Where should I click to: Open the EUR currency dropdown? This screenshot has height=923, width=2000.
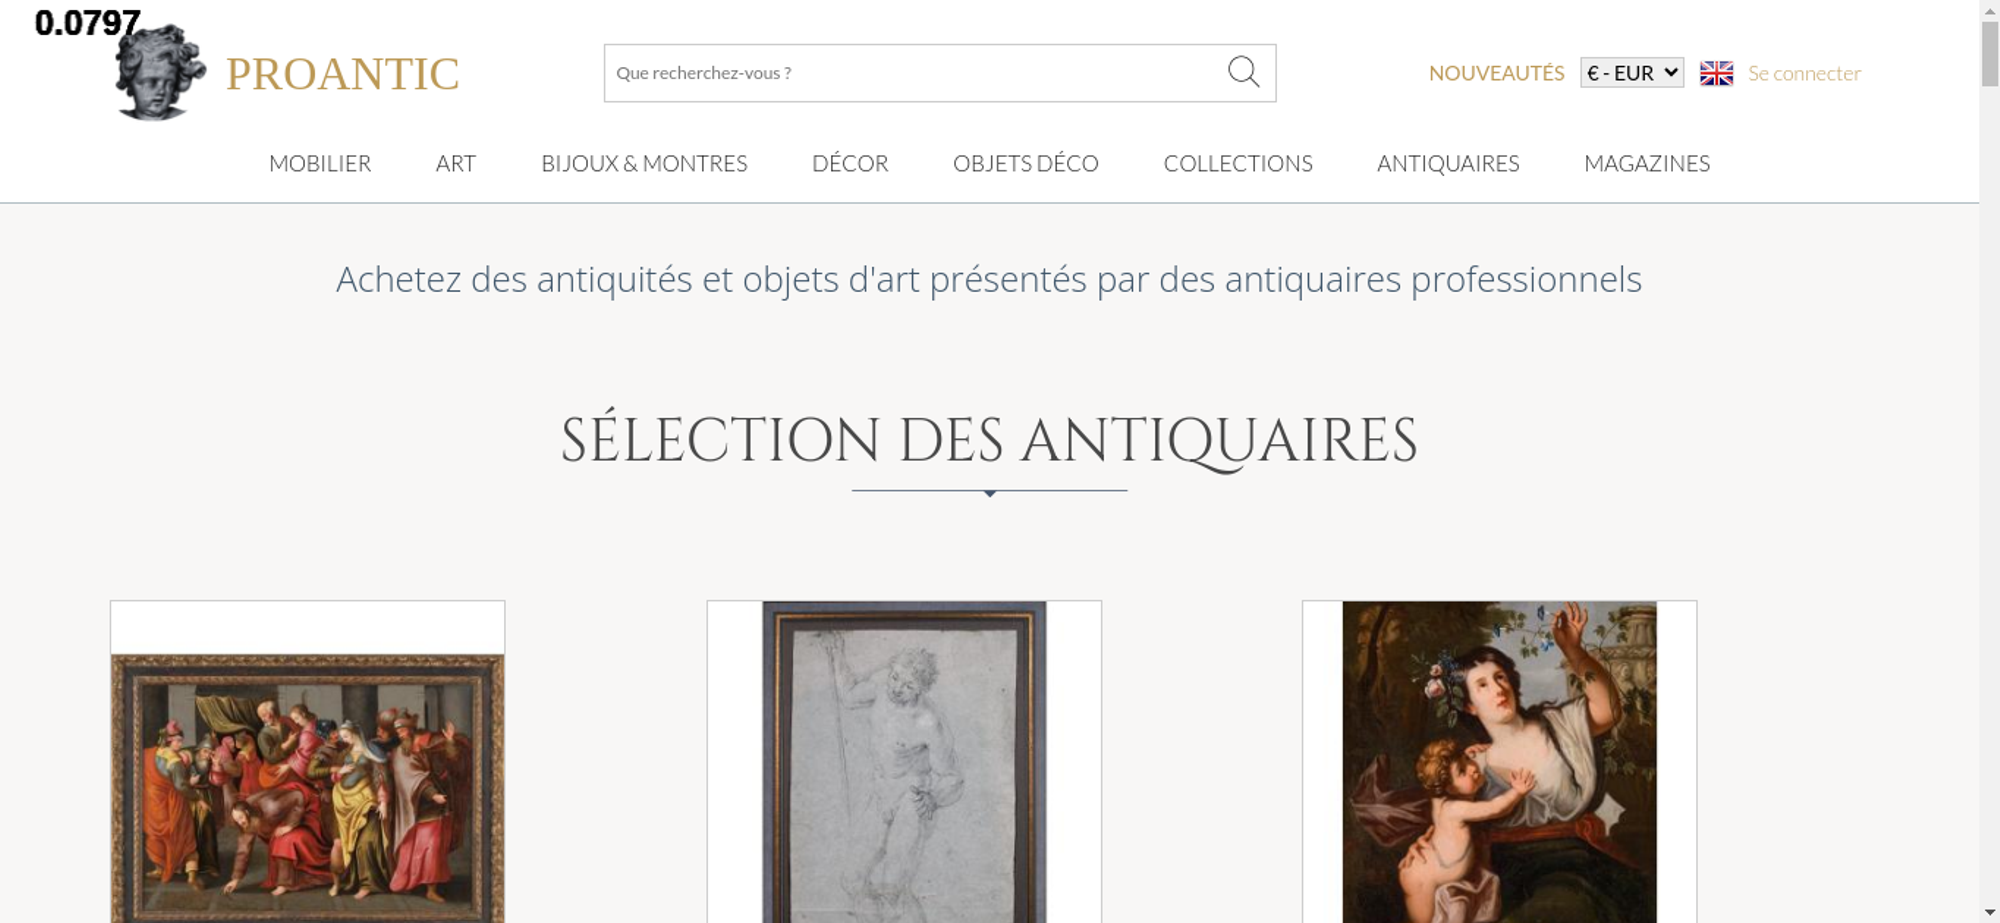coord(1632,73)
